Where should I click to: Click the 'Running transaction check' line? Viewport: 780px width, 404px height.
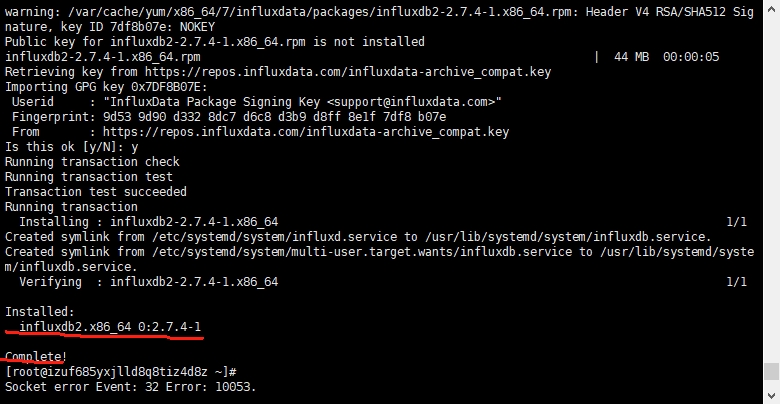coord(93,162)
